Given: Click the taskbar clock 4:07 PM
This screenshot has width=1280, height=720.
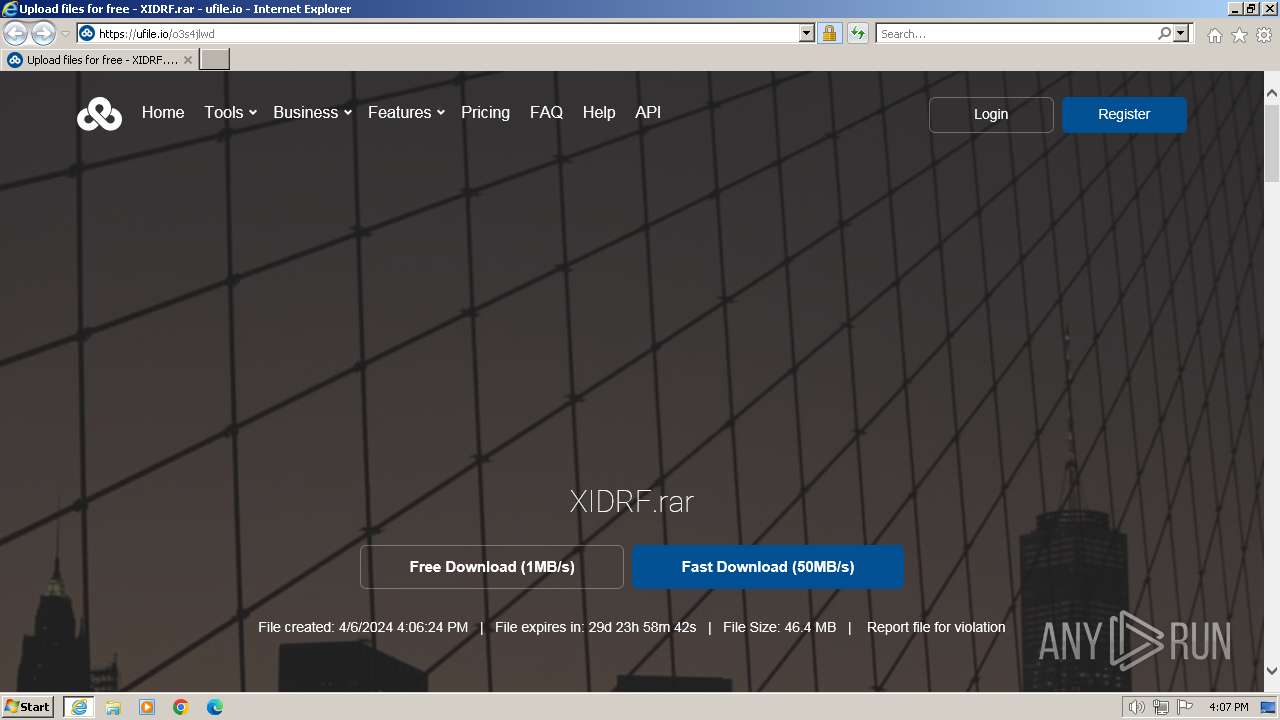Looking at the screenshot, I should [x=1228, y=707].
